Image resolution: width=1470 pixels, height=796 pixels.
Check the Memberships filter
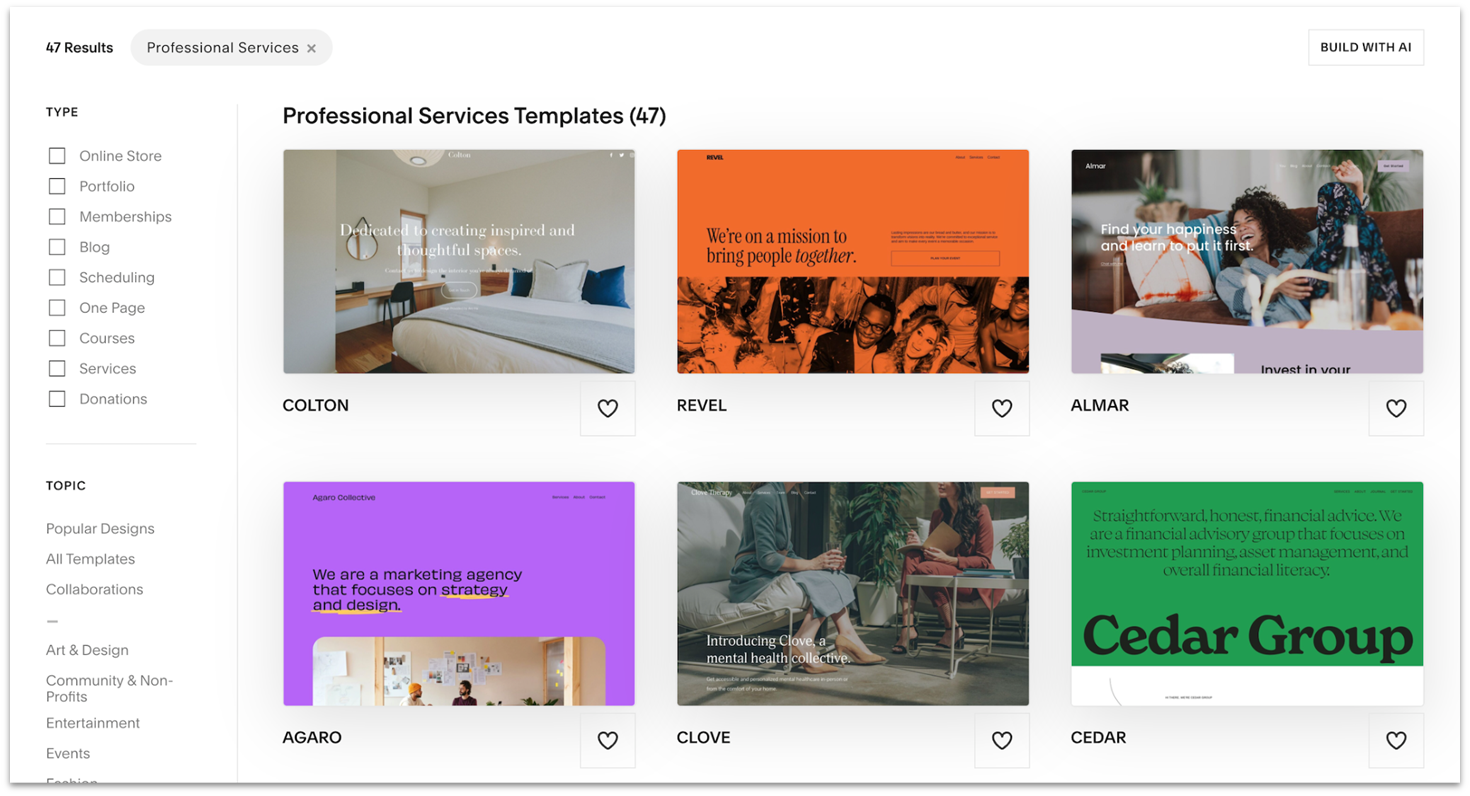[x=57, y=216]
